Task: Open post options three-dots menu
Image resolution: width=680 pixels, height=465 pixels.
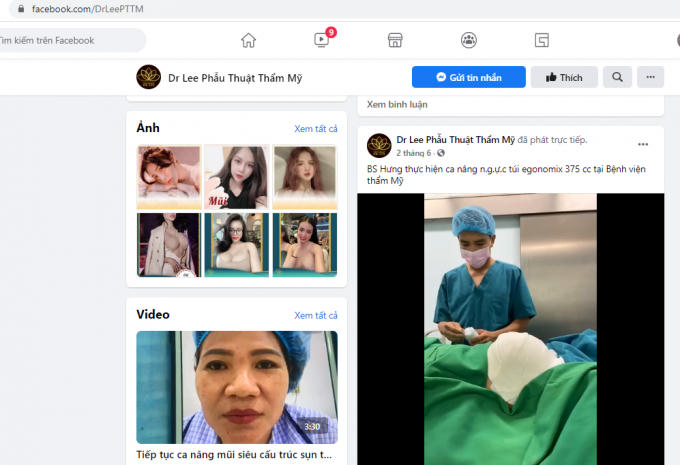Action: coord(643,144)
